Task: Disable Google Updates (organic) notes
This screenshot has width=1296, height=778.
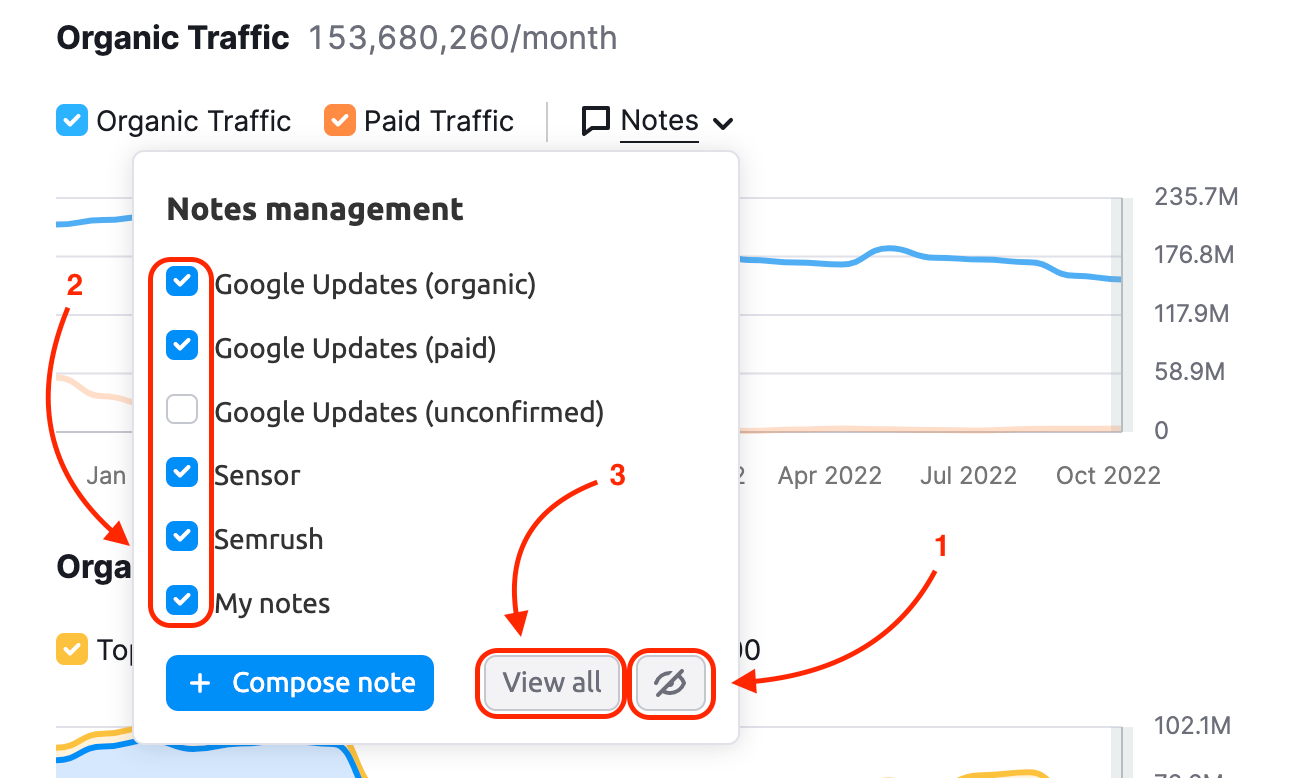Action: click(181, 283)
